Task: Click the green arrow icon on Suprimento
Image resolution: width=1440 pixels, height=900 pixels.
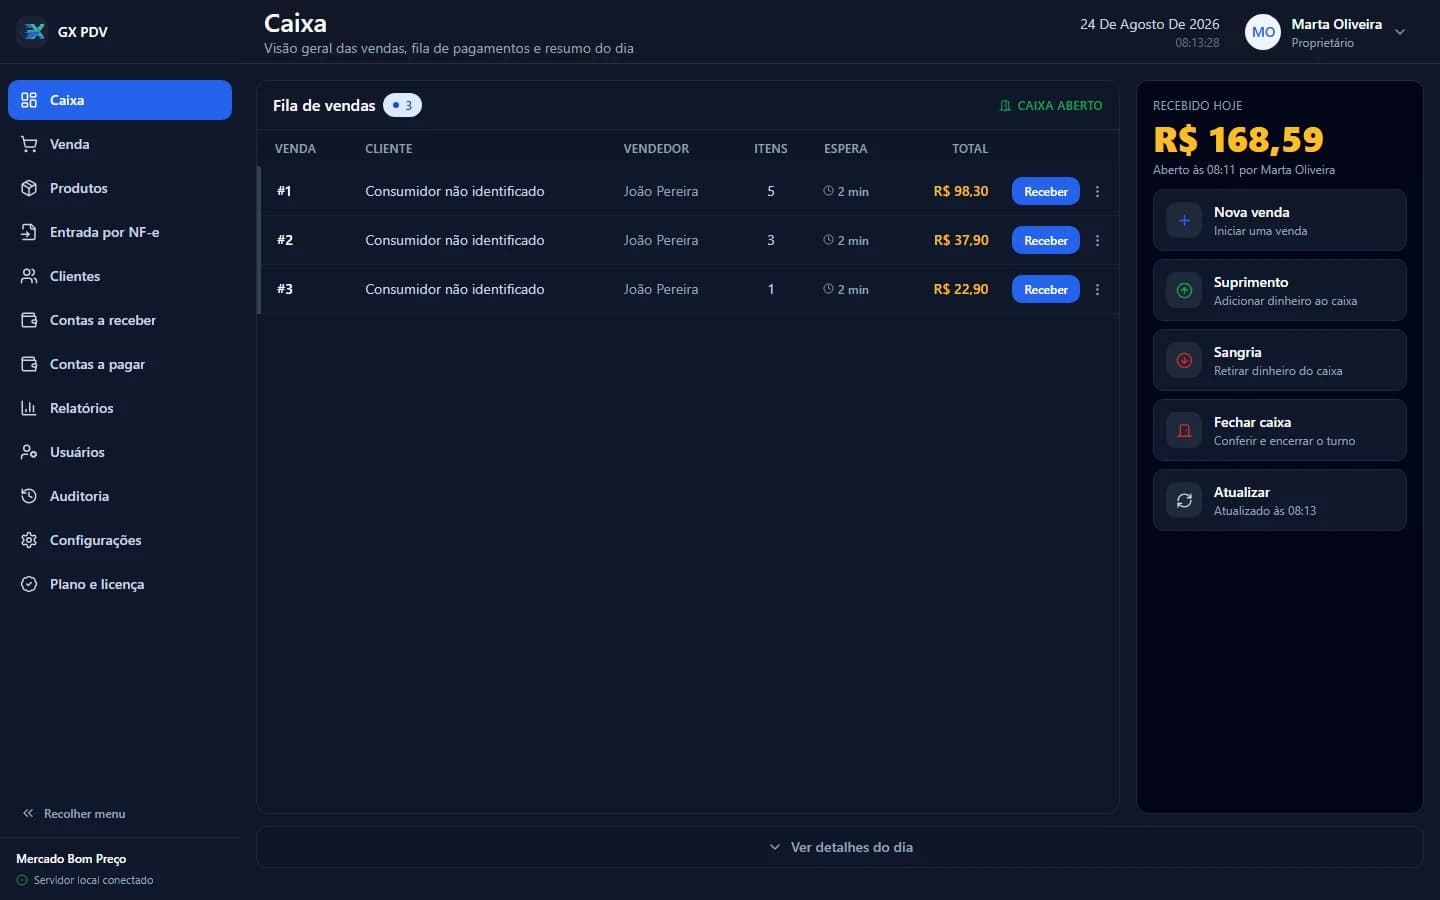Action: click(1184, 290)
